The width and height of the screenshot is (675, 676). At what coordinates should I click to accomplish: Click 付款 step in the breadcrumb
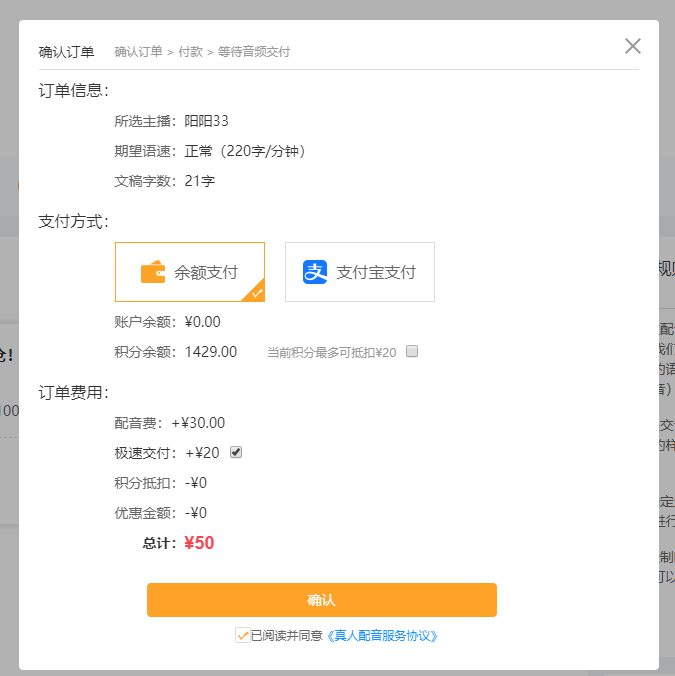tap(190, 51)
